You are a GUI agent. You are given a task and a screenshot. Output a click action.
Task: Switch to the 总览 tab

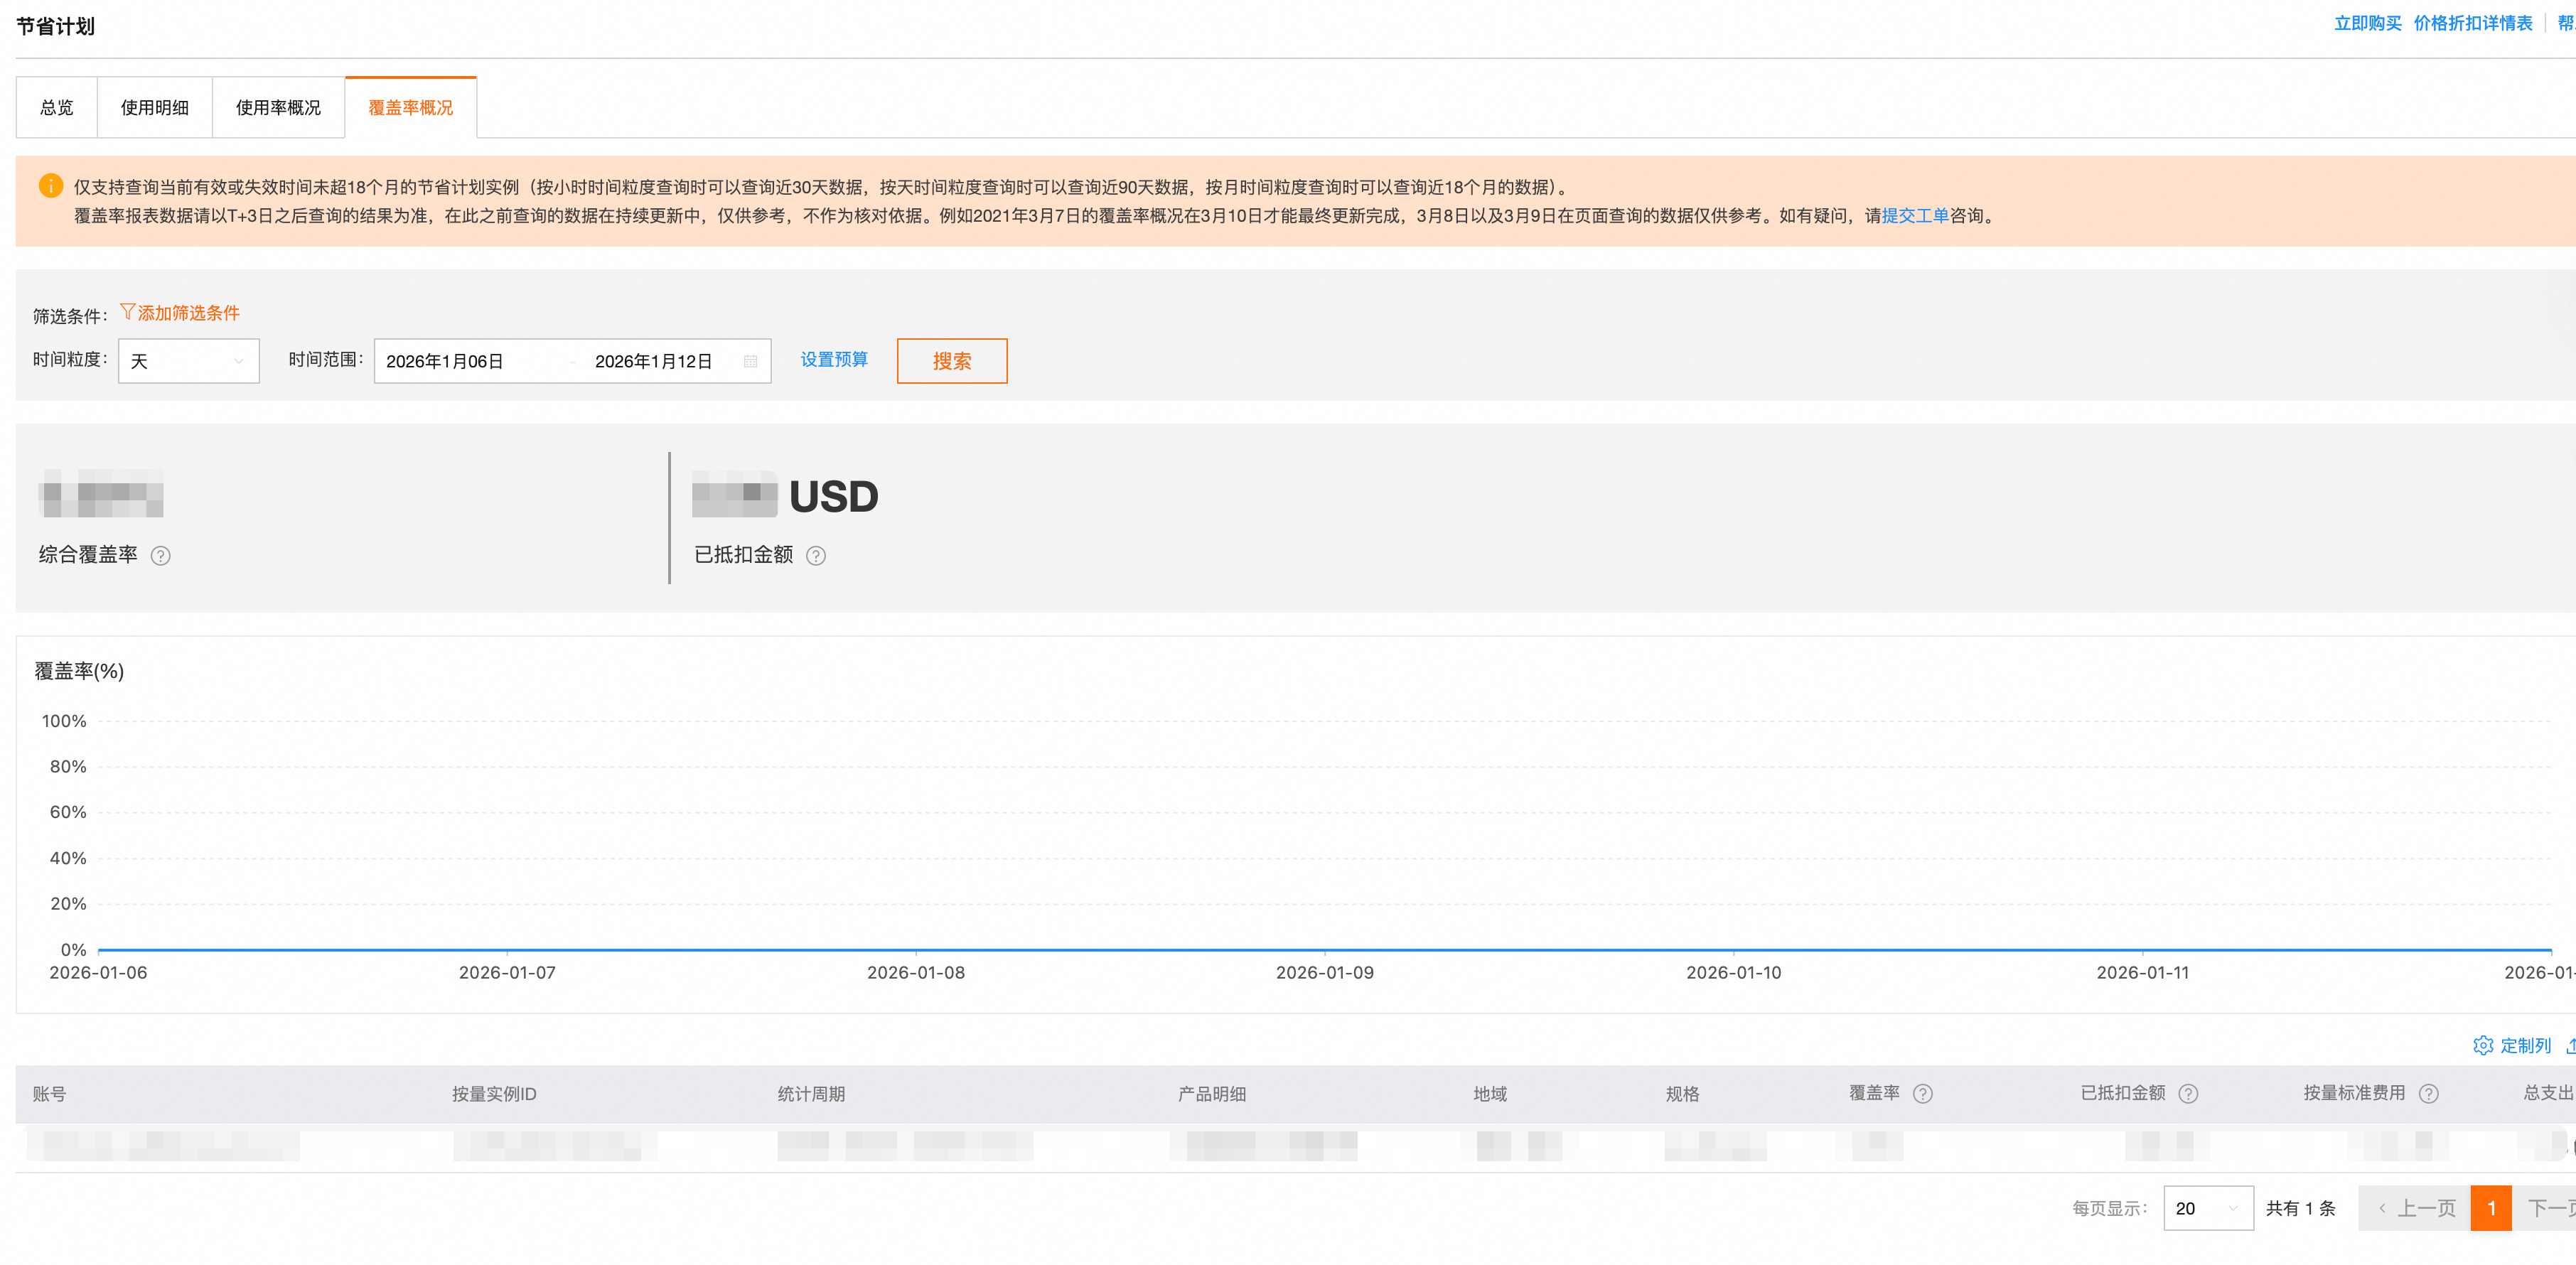(x=57, y=108)
